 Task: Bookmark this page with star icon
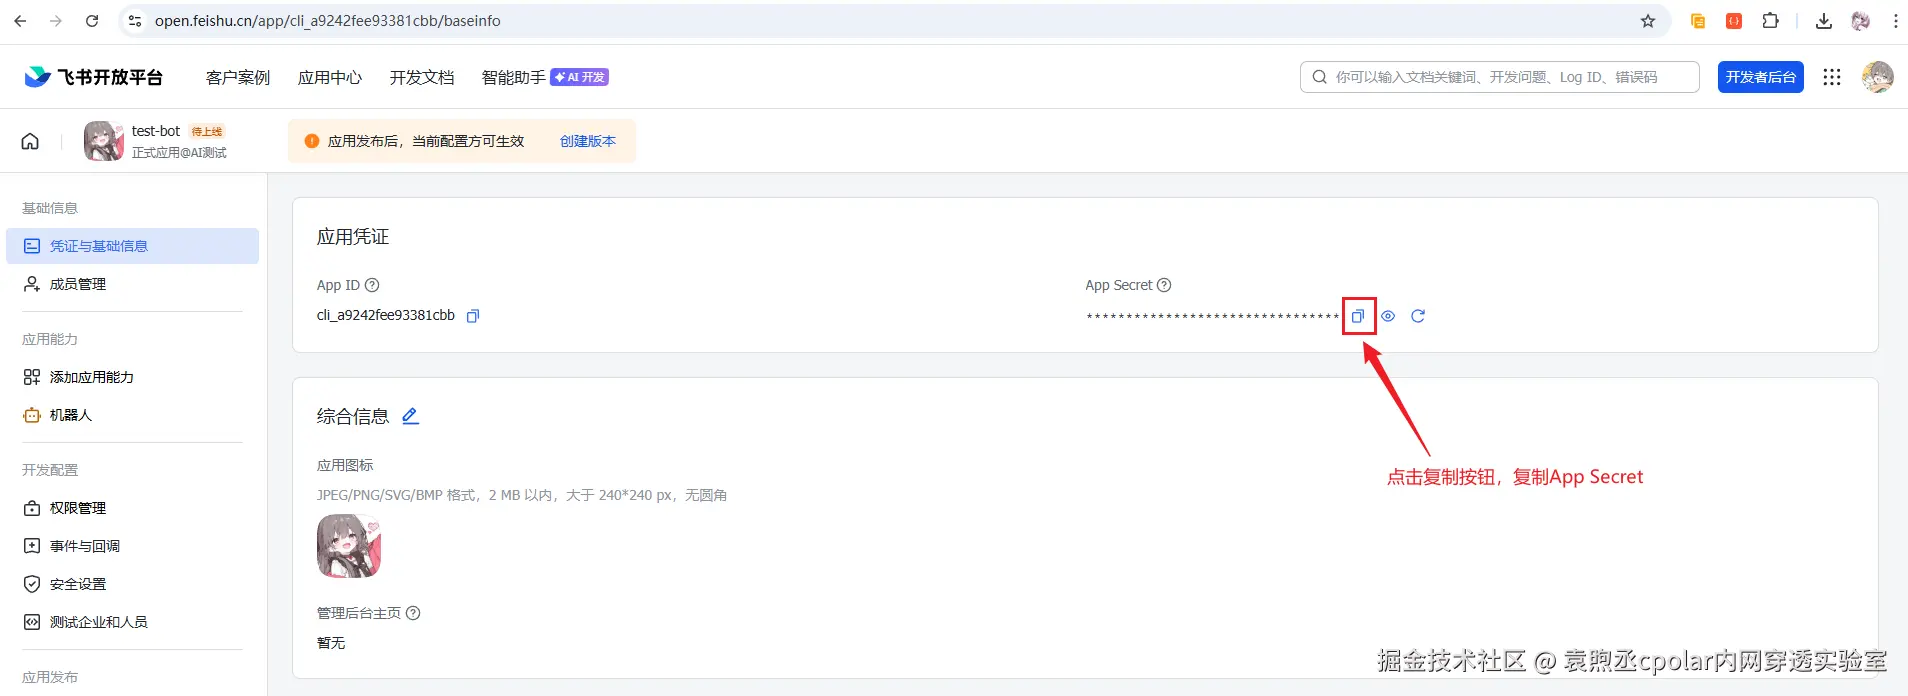(x=1648, y=21)
